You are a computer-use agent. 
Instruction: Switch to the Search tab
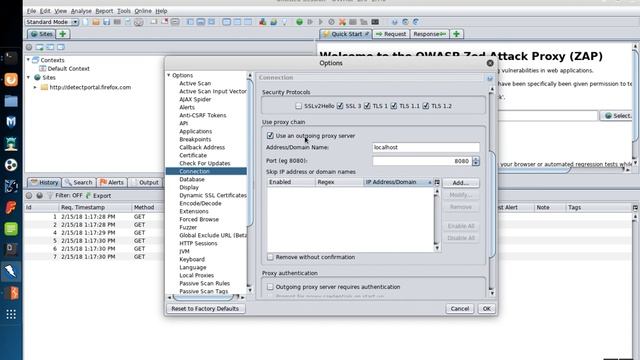[x=79, y=182]
